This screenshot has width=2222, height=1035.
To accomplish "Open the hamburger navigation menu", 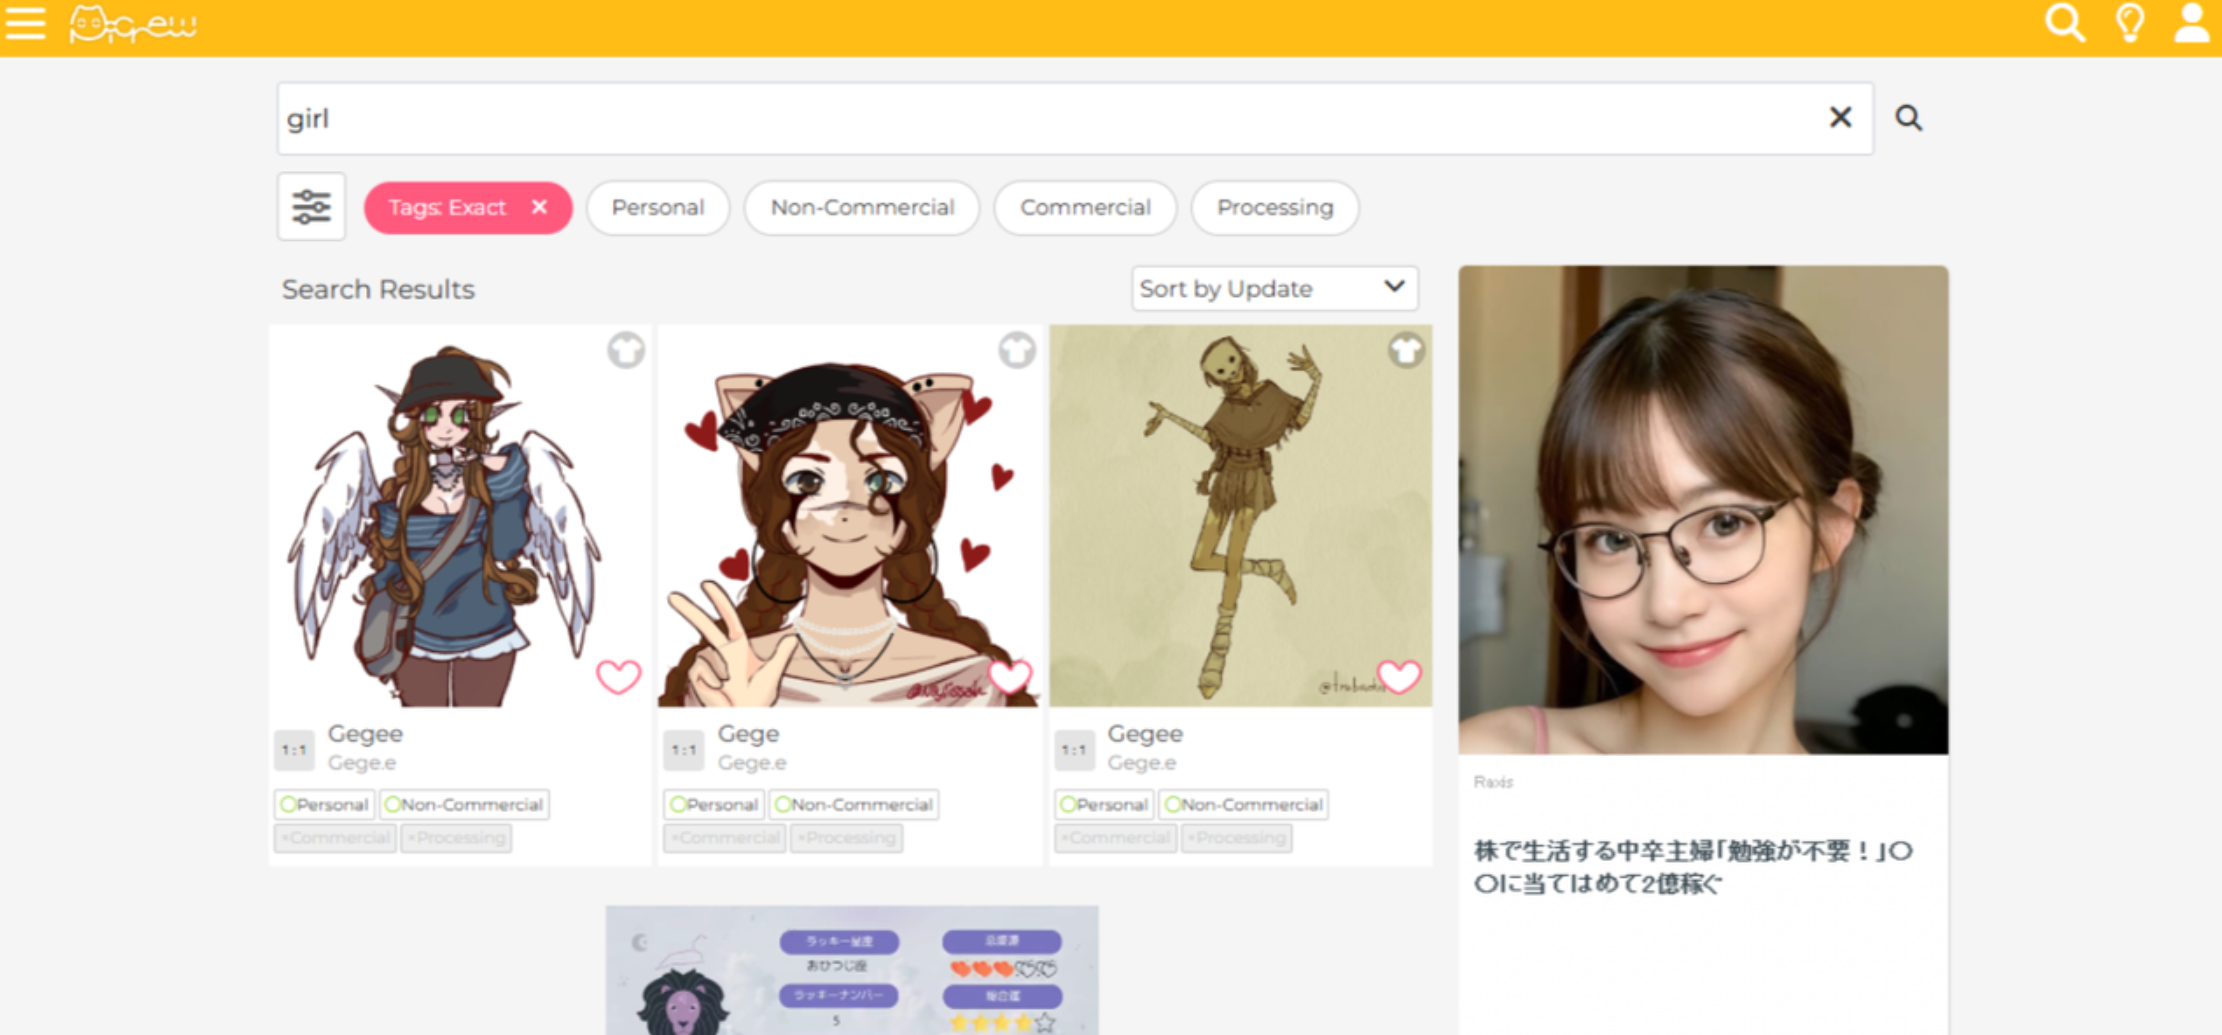I will [x=25, y=22].
